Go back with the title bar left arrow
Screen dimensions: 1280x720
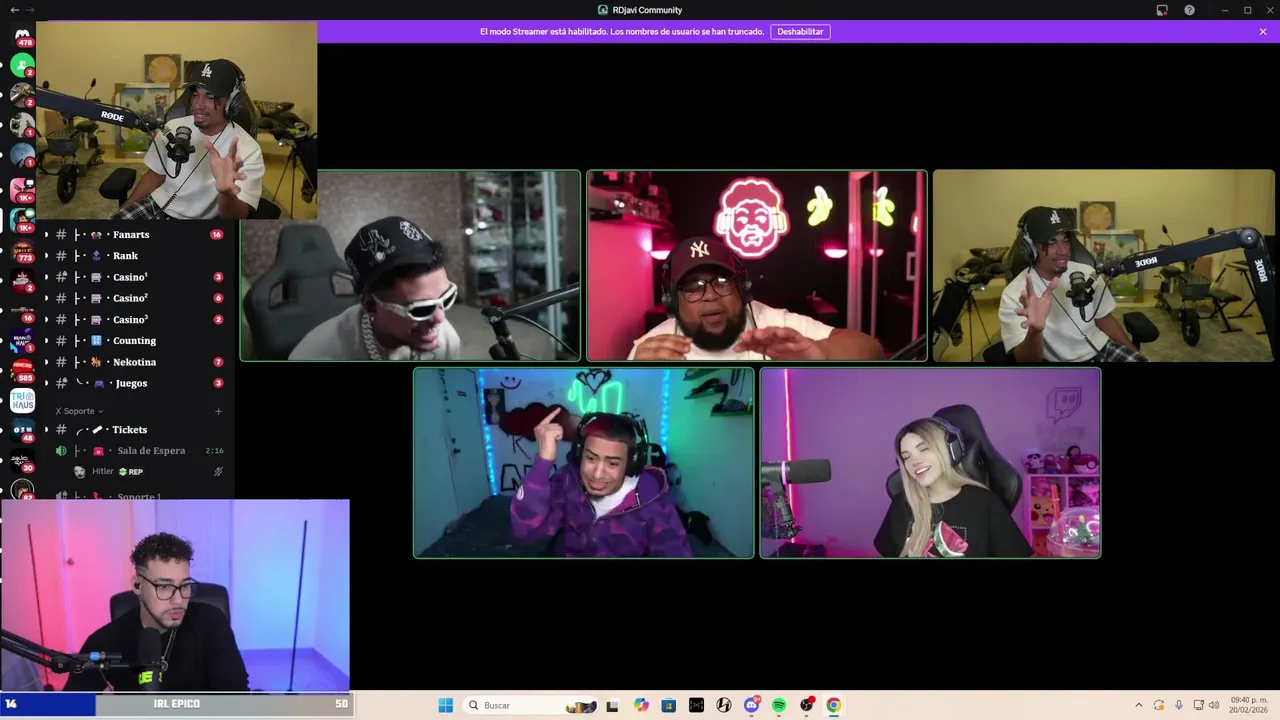(x=14, y=10)
